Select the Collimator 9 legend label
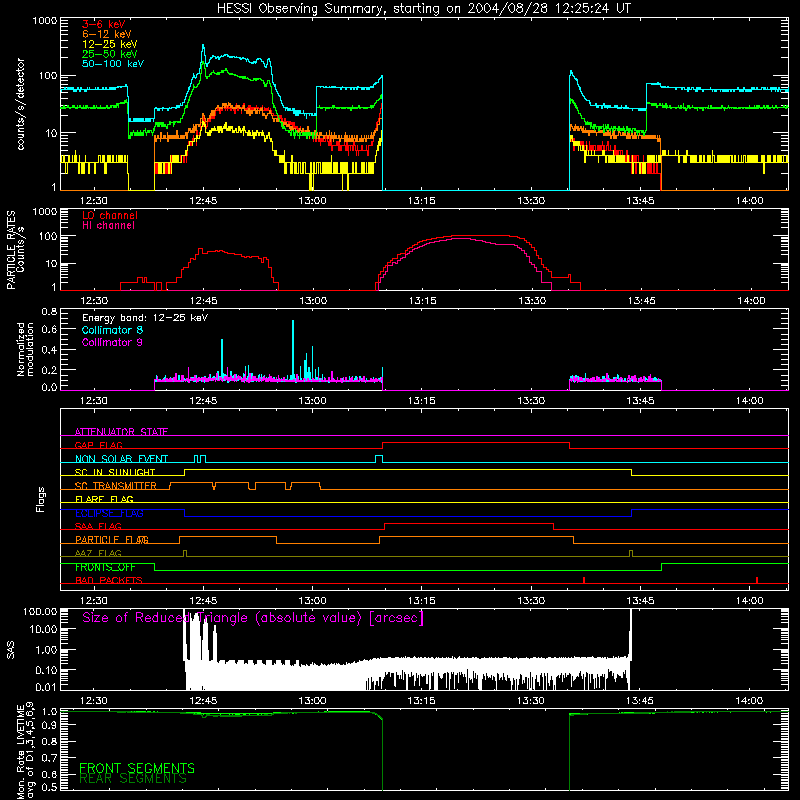Viewport: 800px width, 800px height. (x=112, y=342)
